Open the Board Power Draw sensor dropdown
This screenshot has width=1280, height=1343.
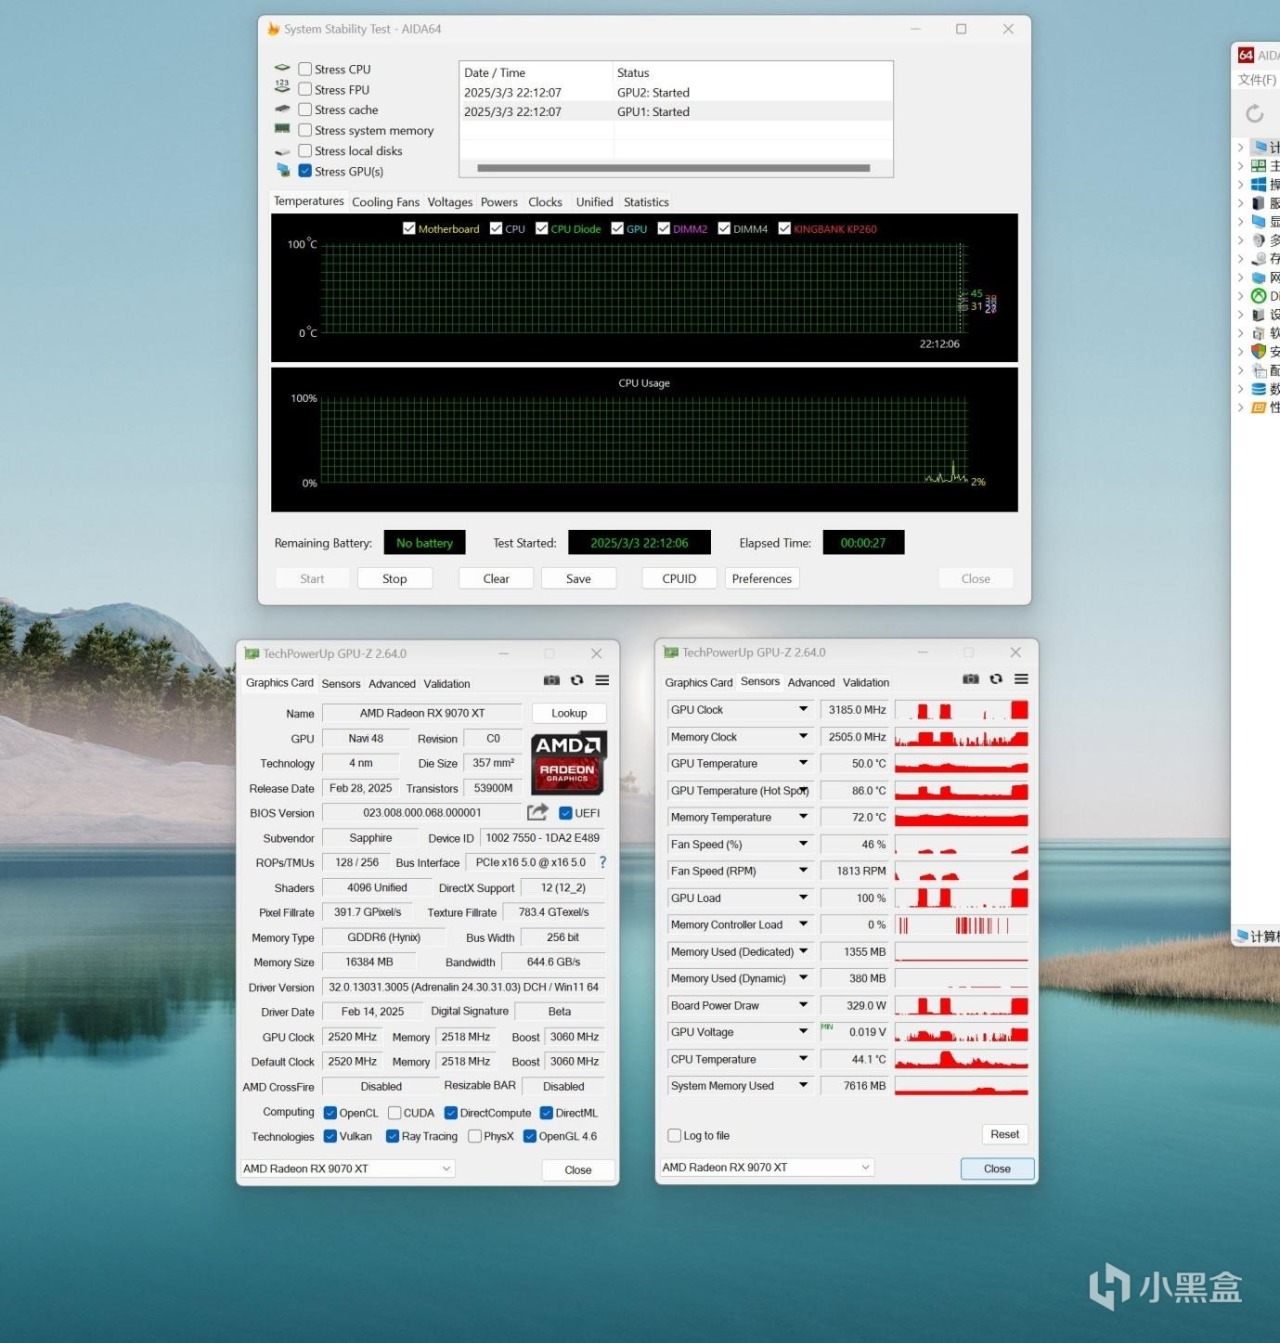(803, 1005)
